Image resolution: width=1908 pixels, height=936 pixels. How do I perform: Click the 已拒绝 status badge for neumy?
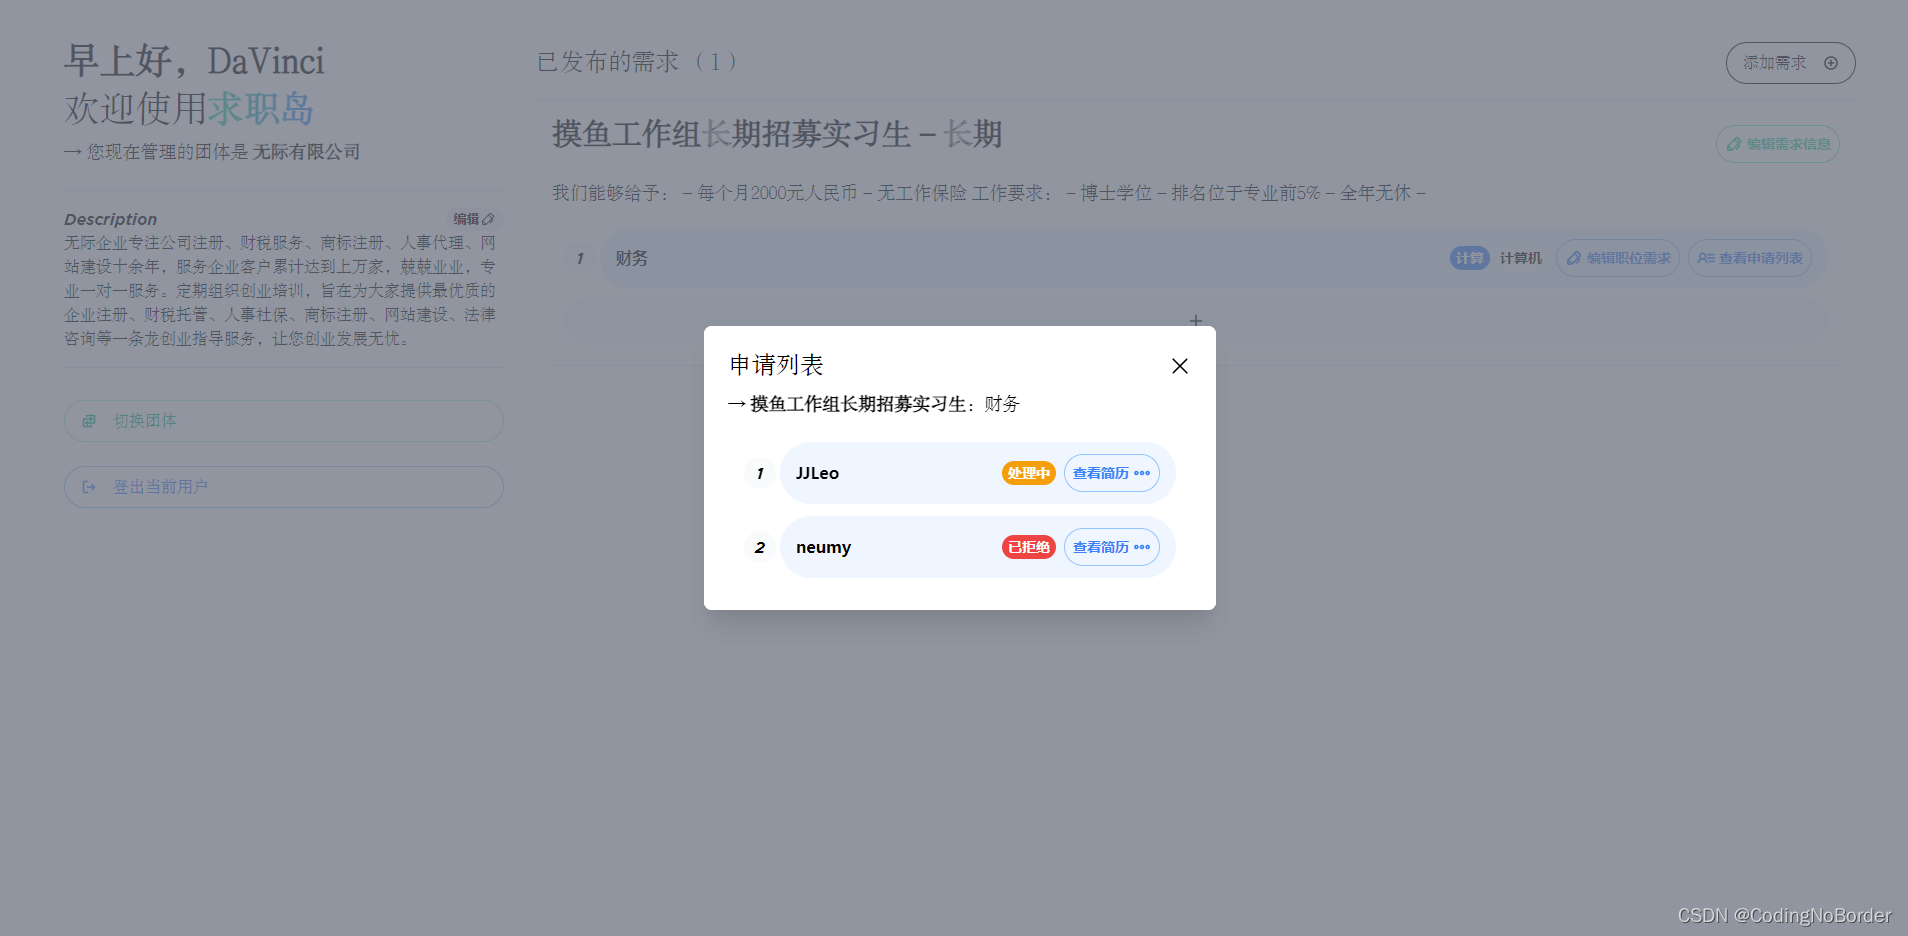tap(1028, 547)
